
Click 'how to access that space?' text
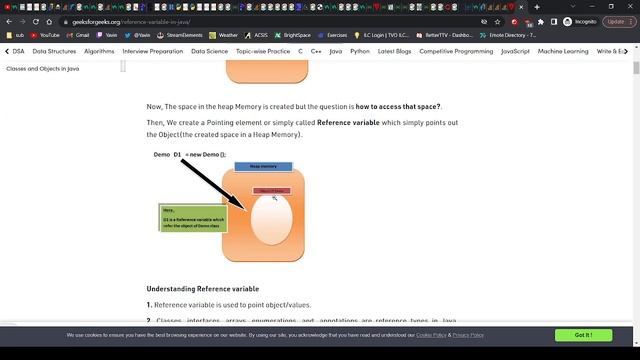click(x=398, y=107)
